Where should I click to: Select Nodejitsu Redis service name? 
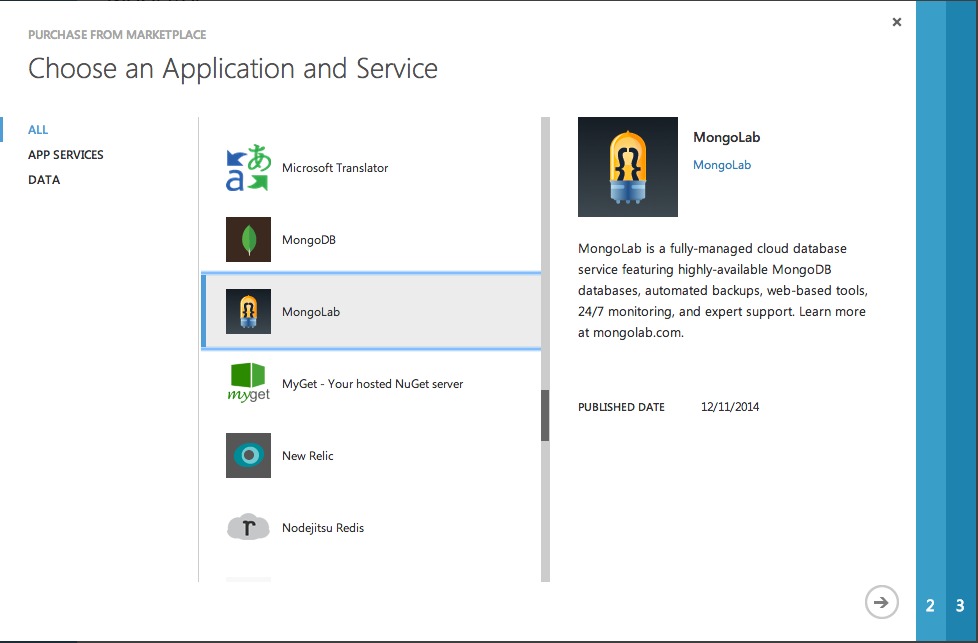[322, 528]
